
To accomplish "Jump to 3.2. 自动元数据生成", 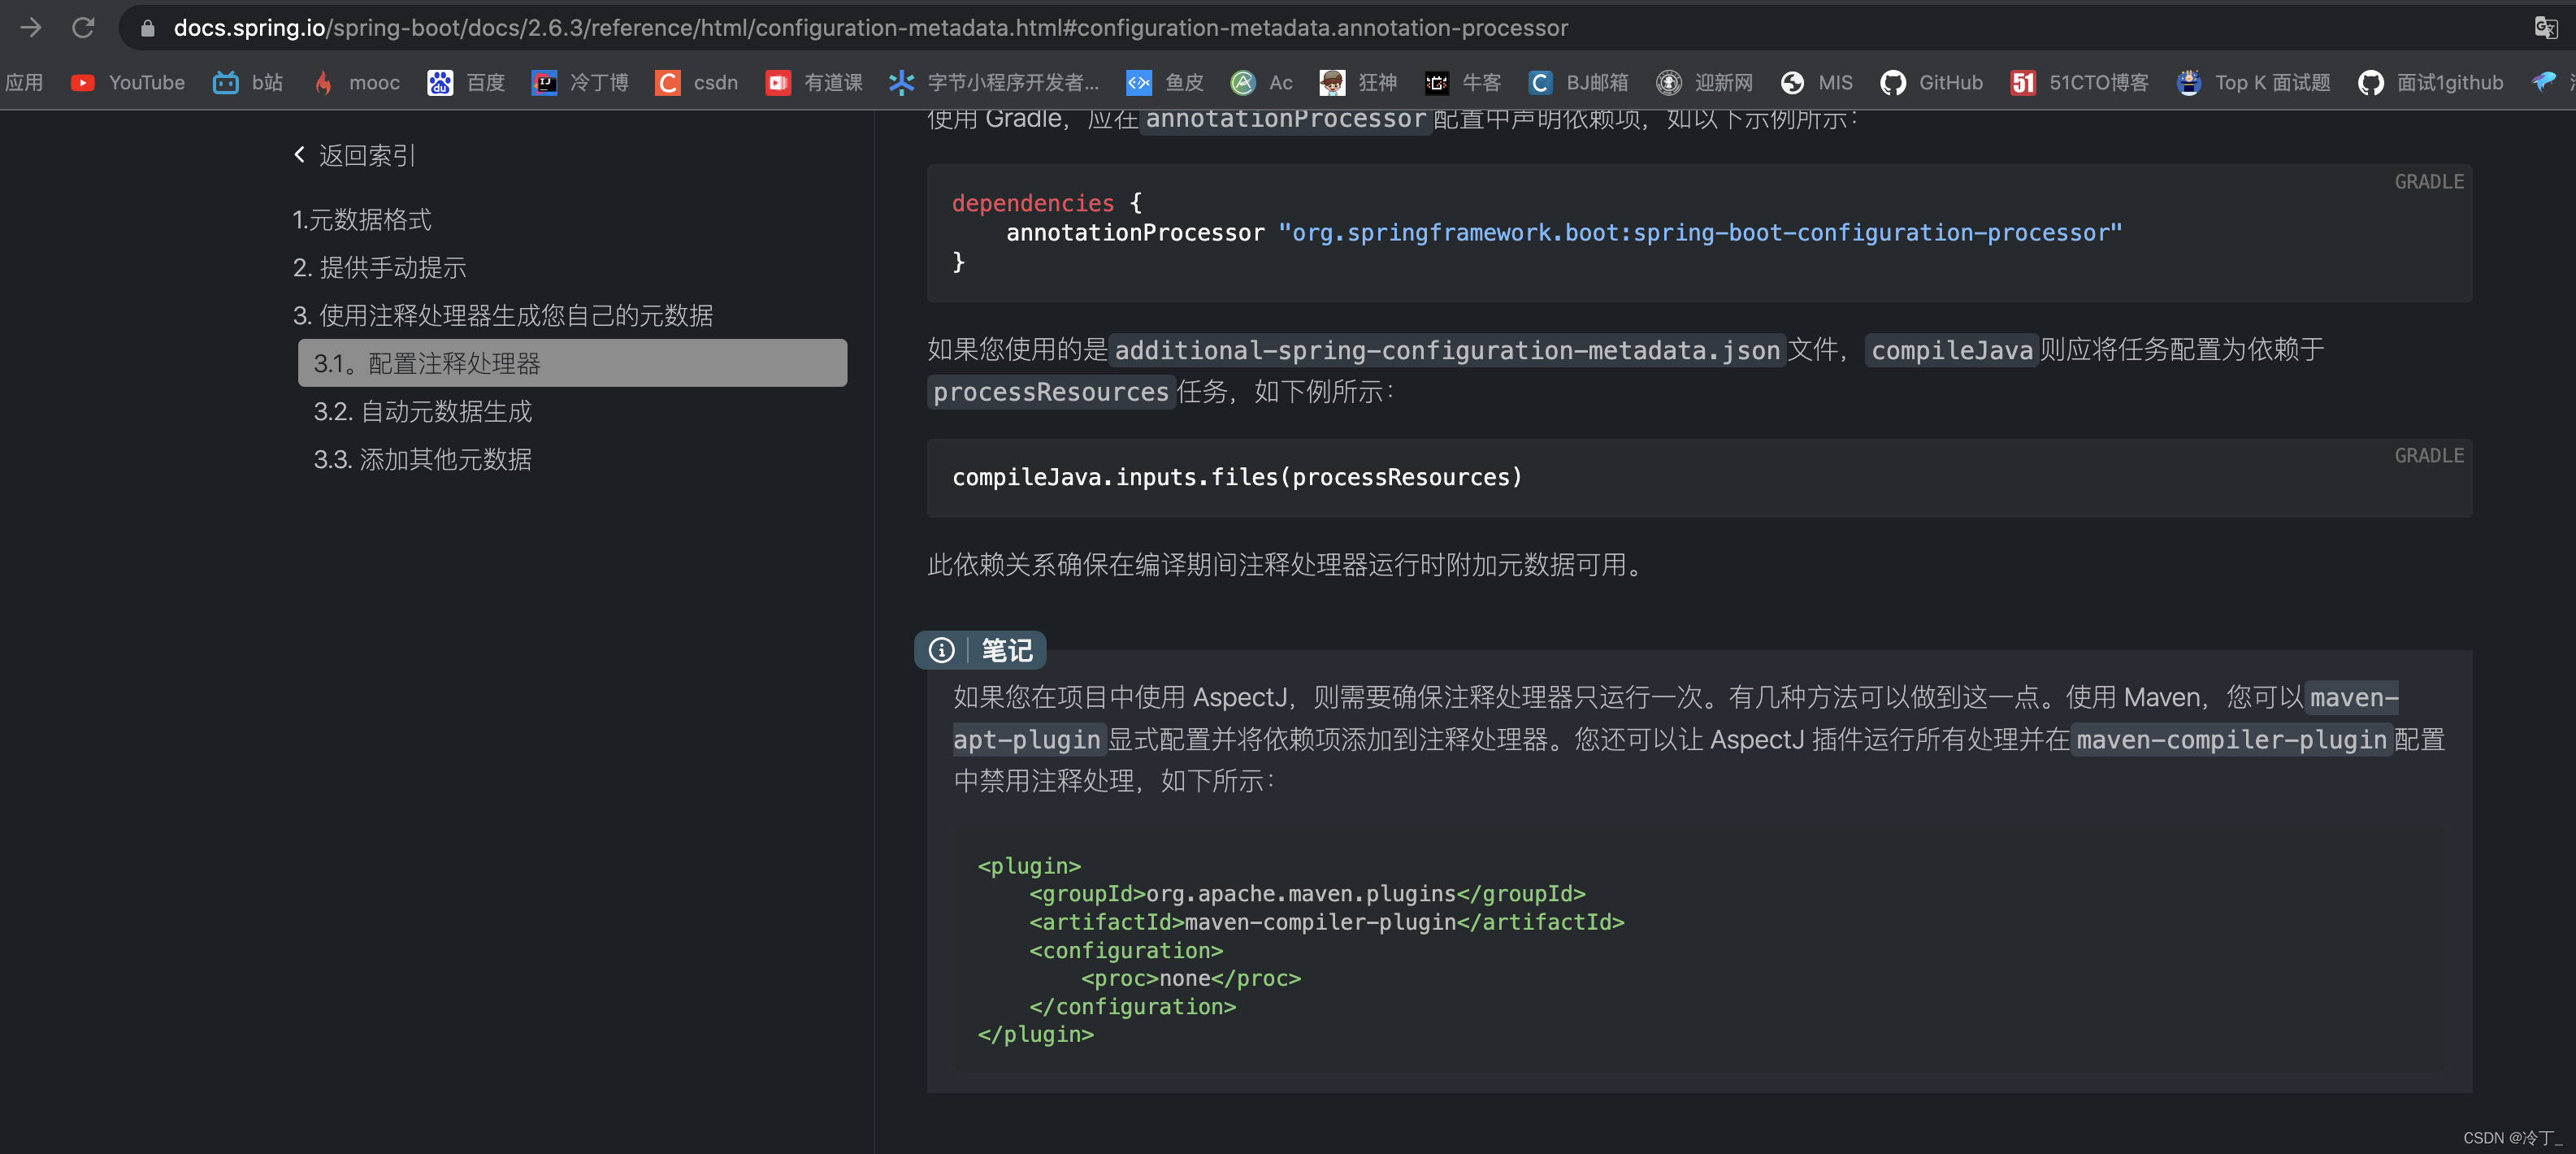I will [x=422, y=412].
